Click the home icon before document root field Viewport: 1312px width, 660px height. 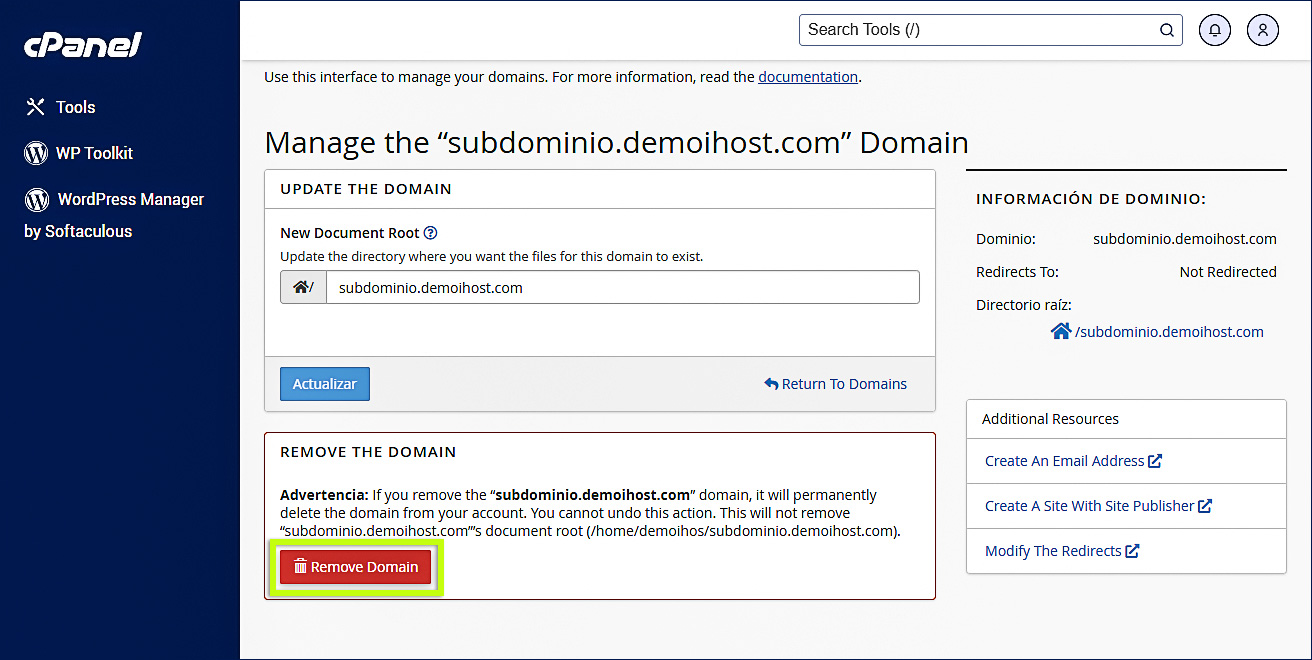click(x=303, y=287)
